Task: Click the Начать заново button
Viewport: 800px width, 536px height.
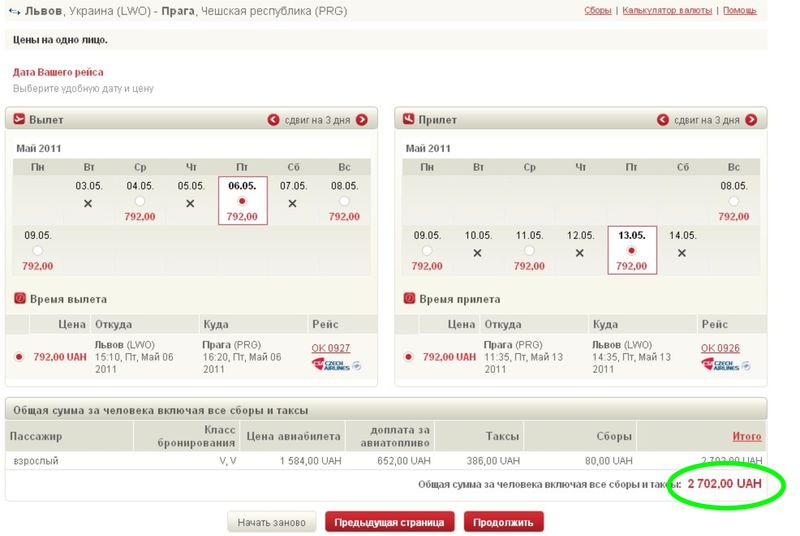Action: [271, 522]
